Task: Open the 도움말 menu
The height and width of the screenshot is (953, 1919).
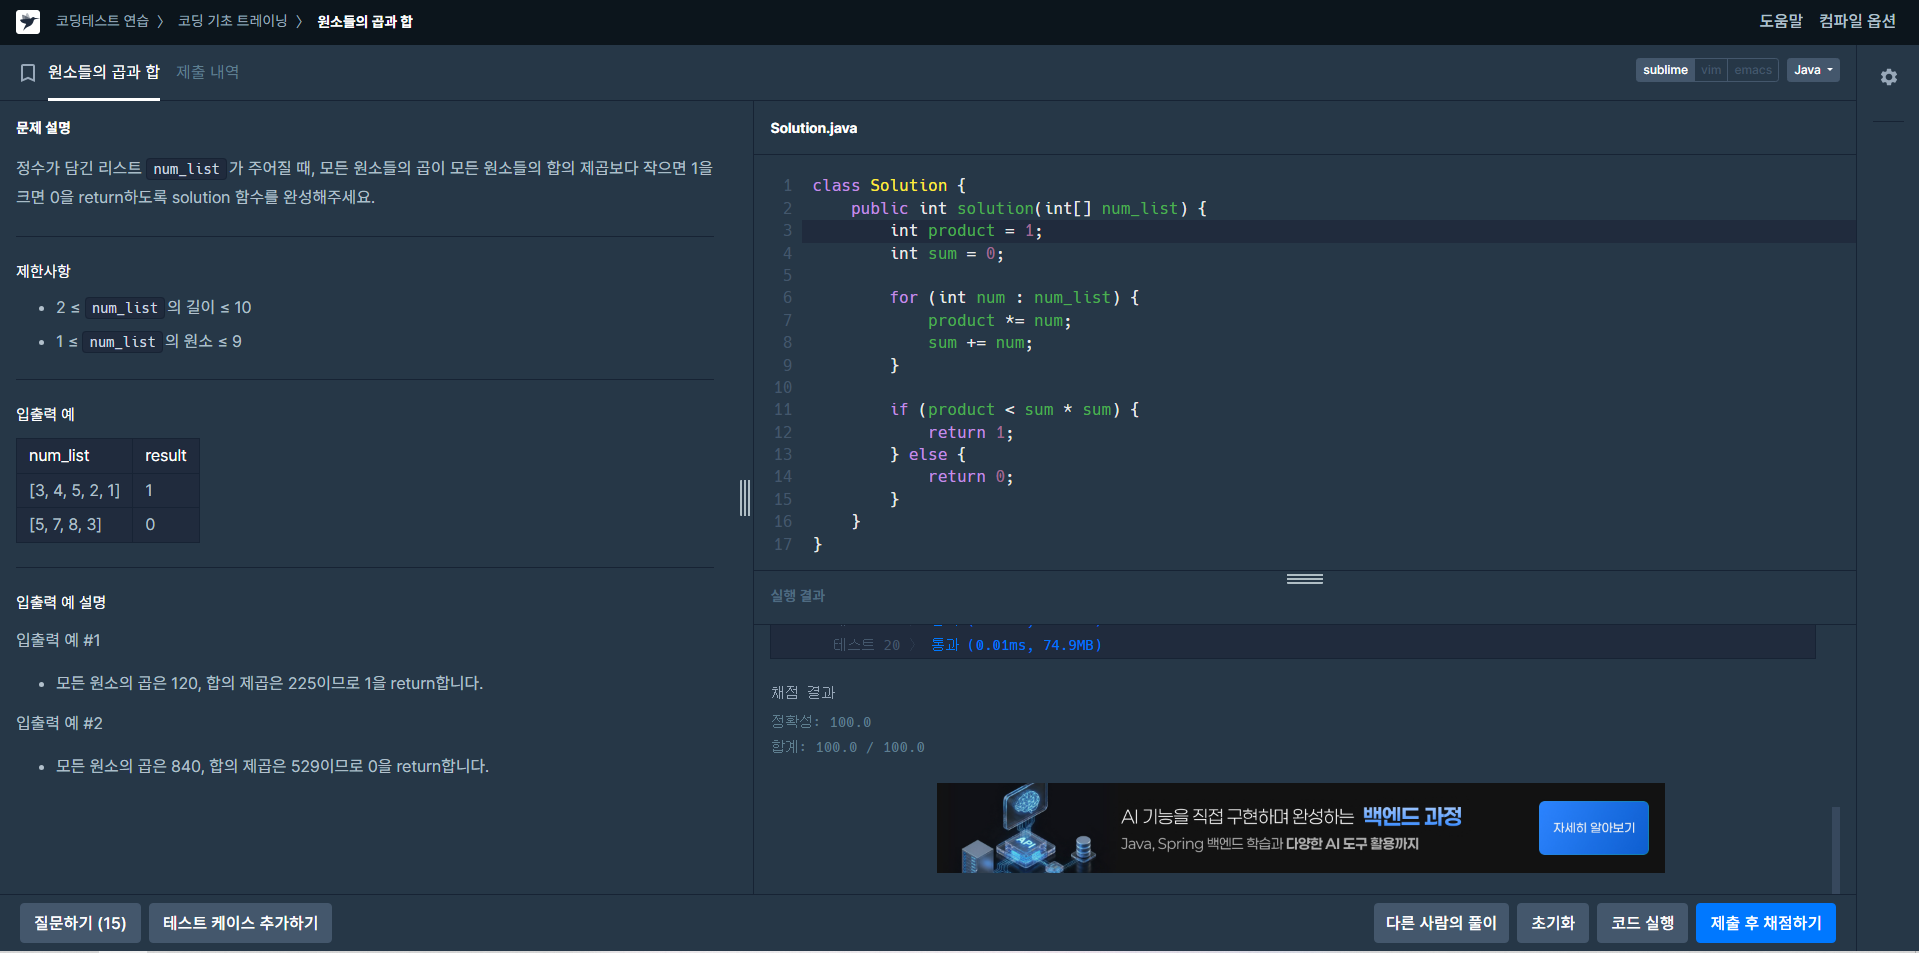Action: pos(1781,21)
